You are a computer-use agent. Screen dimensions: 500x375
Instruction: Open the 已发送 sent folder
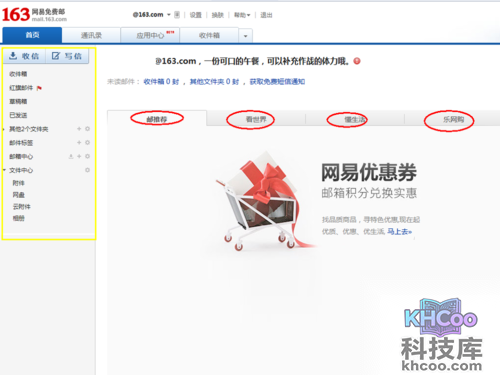pyautogui.click(x=18, y=115)
